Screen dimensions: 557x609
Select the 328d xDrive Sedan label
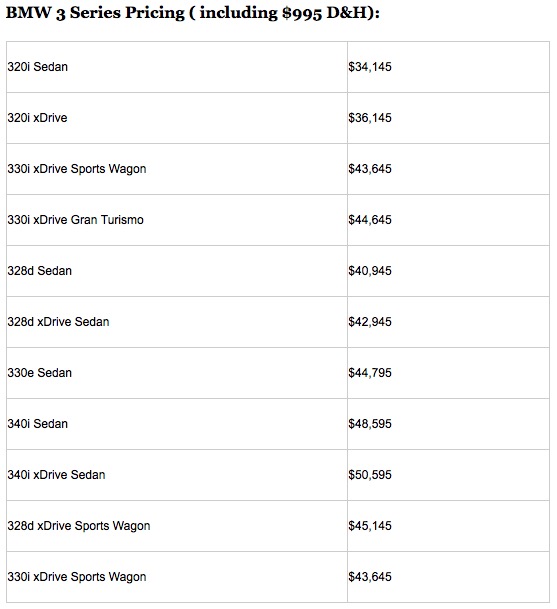[58, 322]
